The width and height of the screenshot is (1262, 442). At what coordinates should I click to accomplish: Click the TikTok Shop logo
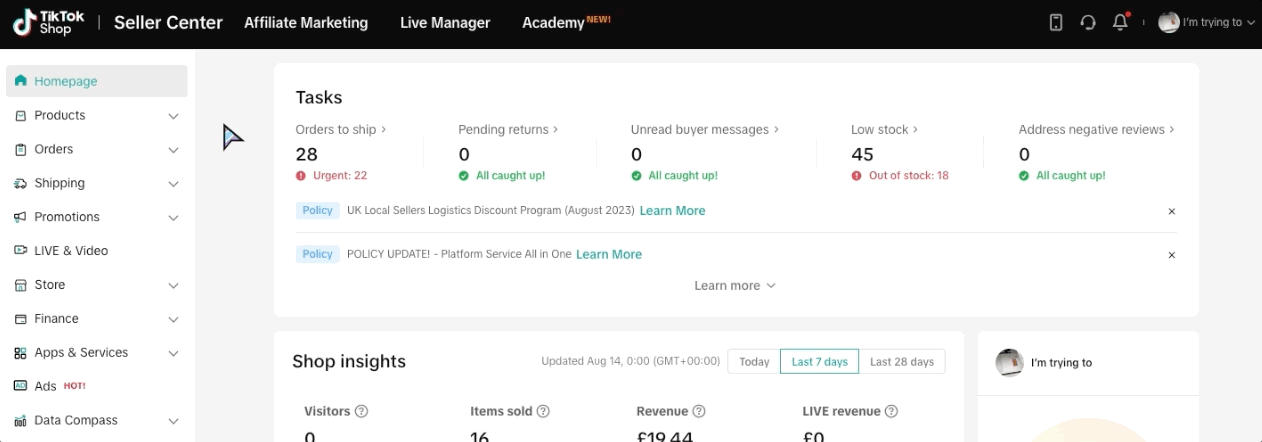pos(48,23)
